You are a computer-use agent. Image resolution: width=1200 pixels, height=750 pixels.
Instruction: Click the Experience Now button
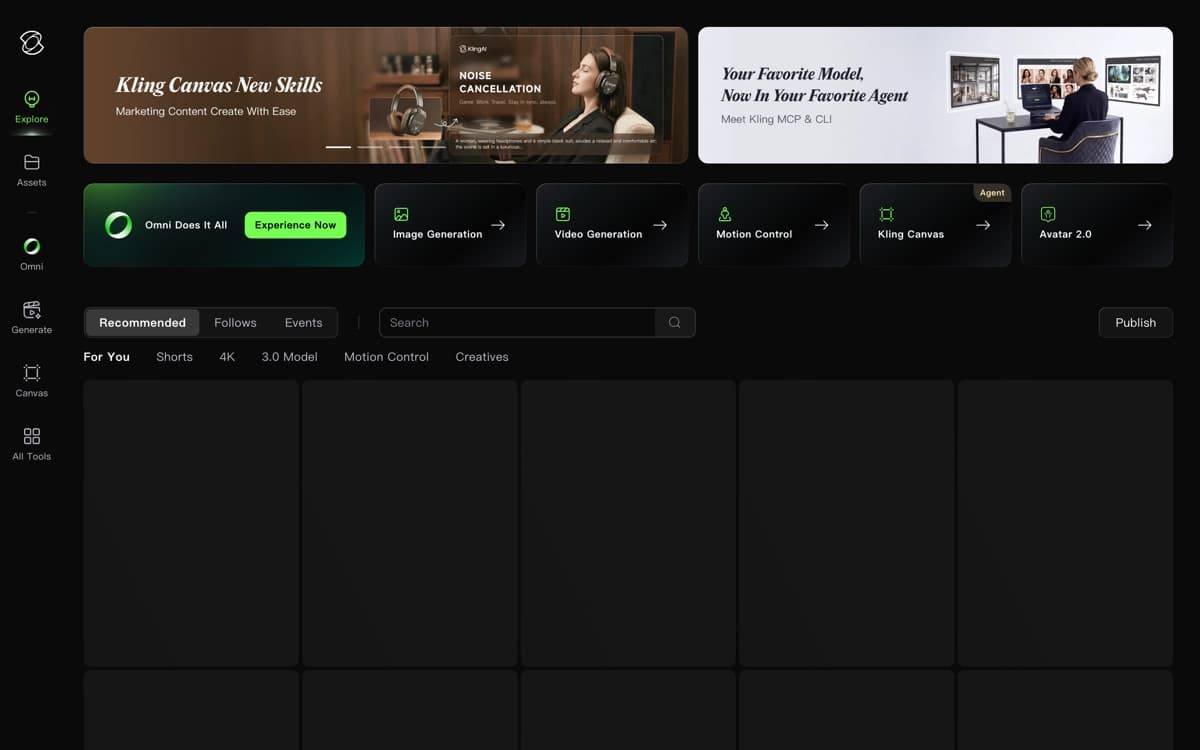[x=295, y=225]
